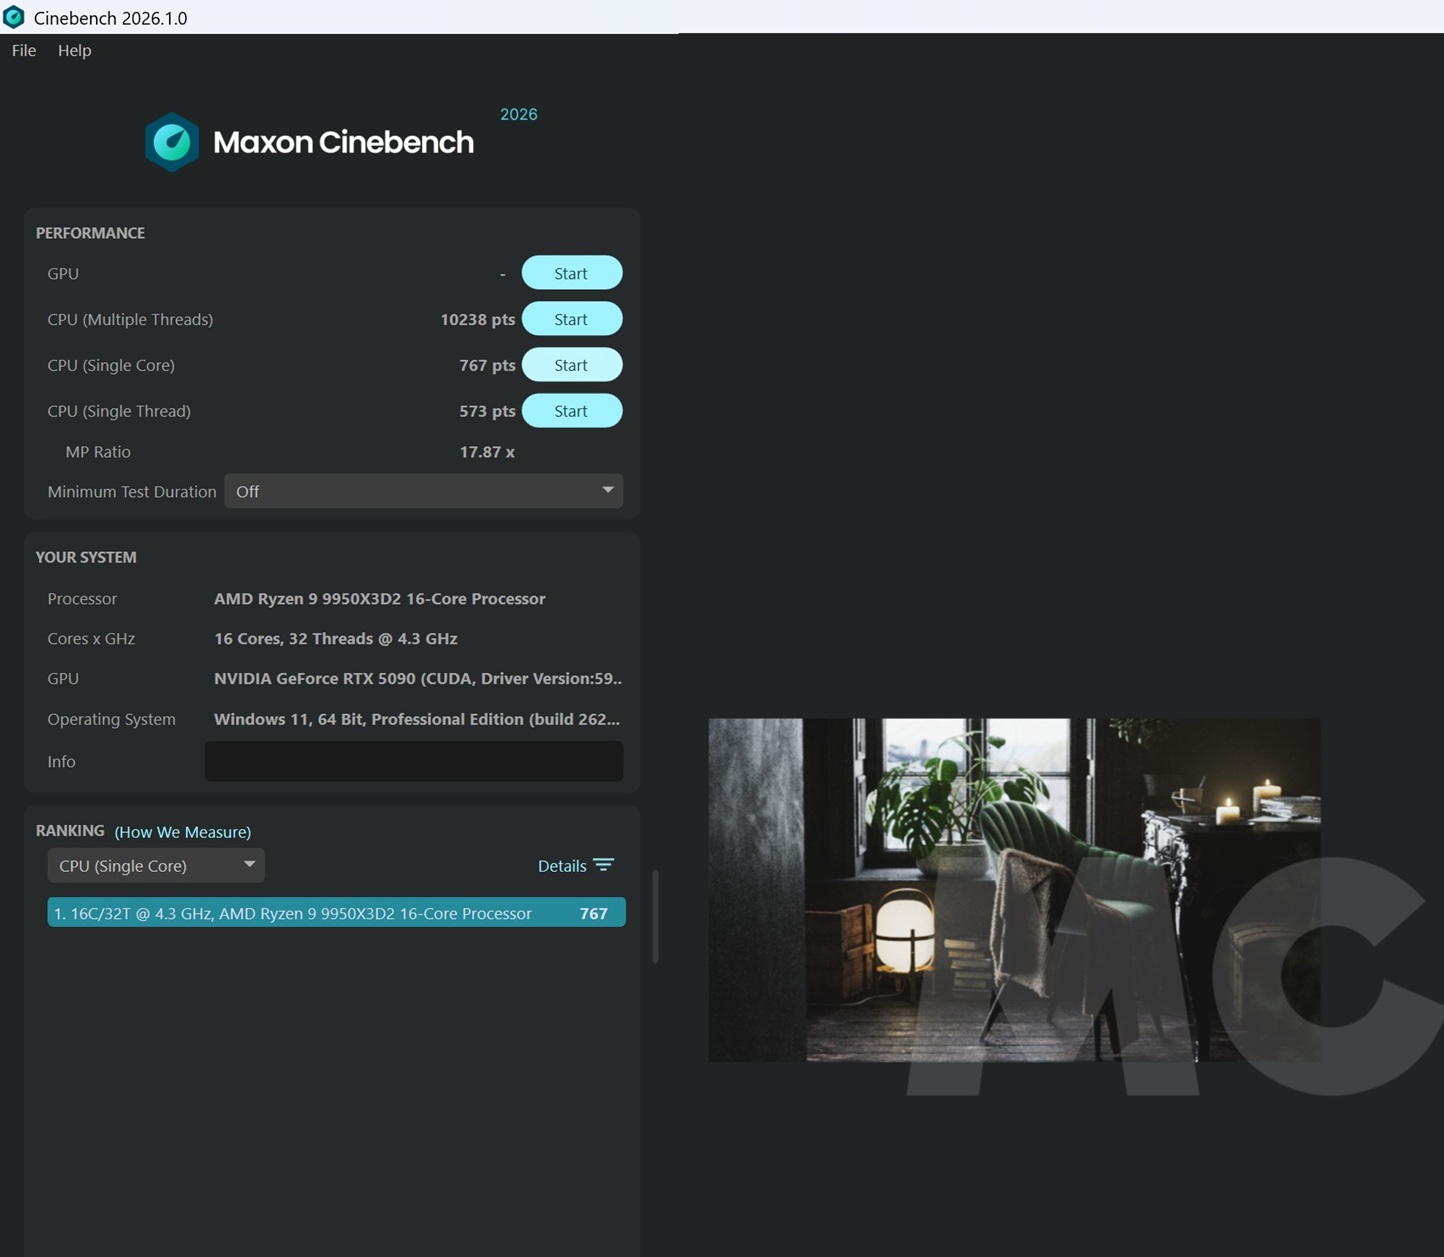Start the CPU (Single Core) test
The image size is (1444, 1257).
(571, 365)
